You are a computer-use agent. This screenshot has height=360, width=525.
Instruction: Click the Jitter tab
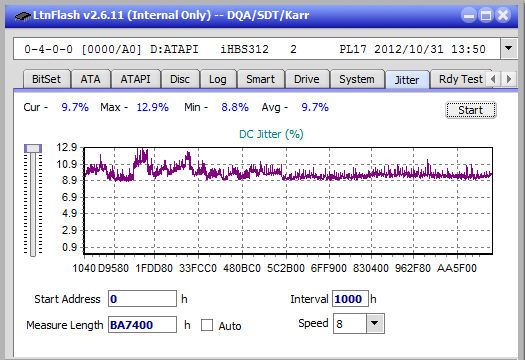coord(407,80)
